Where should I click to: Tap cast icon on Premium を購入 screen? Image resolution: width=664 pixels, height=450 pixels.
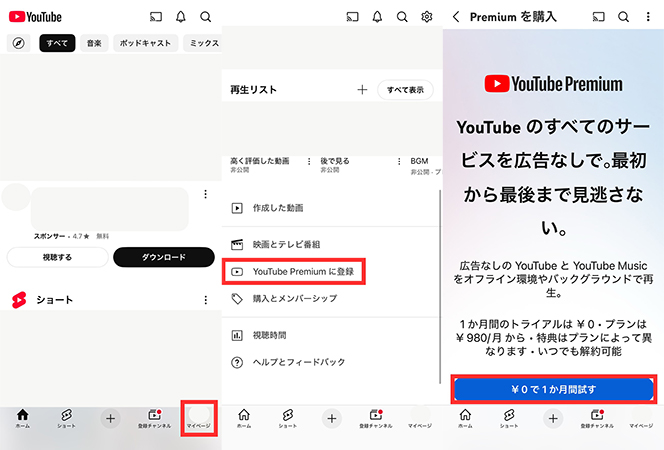coord(598,17)
